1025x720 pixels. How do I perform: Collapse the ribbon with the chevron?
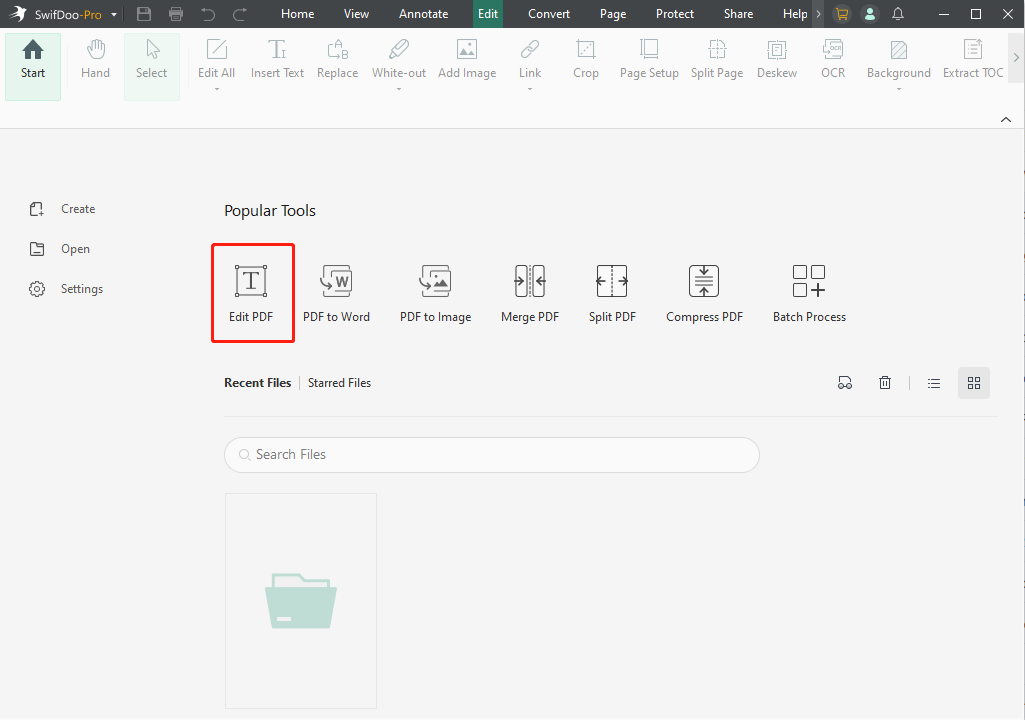pyautogui.click(x=1006, y=120)
